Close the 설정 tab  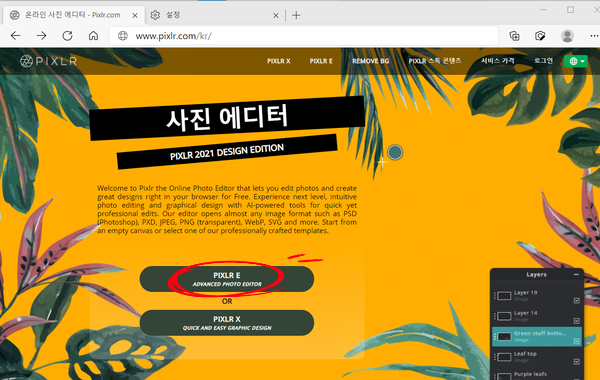click(276, 15)
